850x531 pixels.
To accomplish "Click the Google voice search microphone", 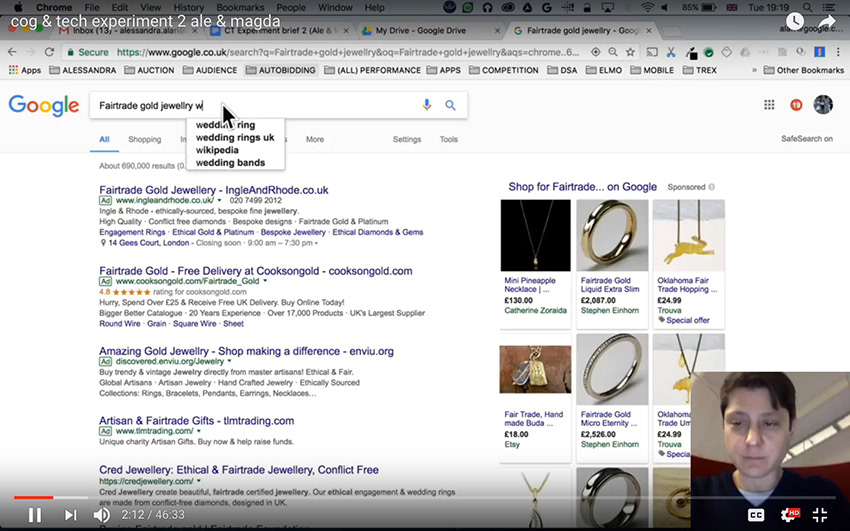I will [x=427, y=105].
